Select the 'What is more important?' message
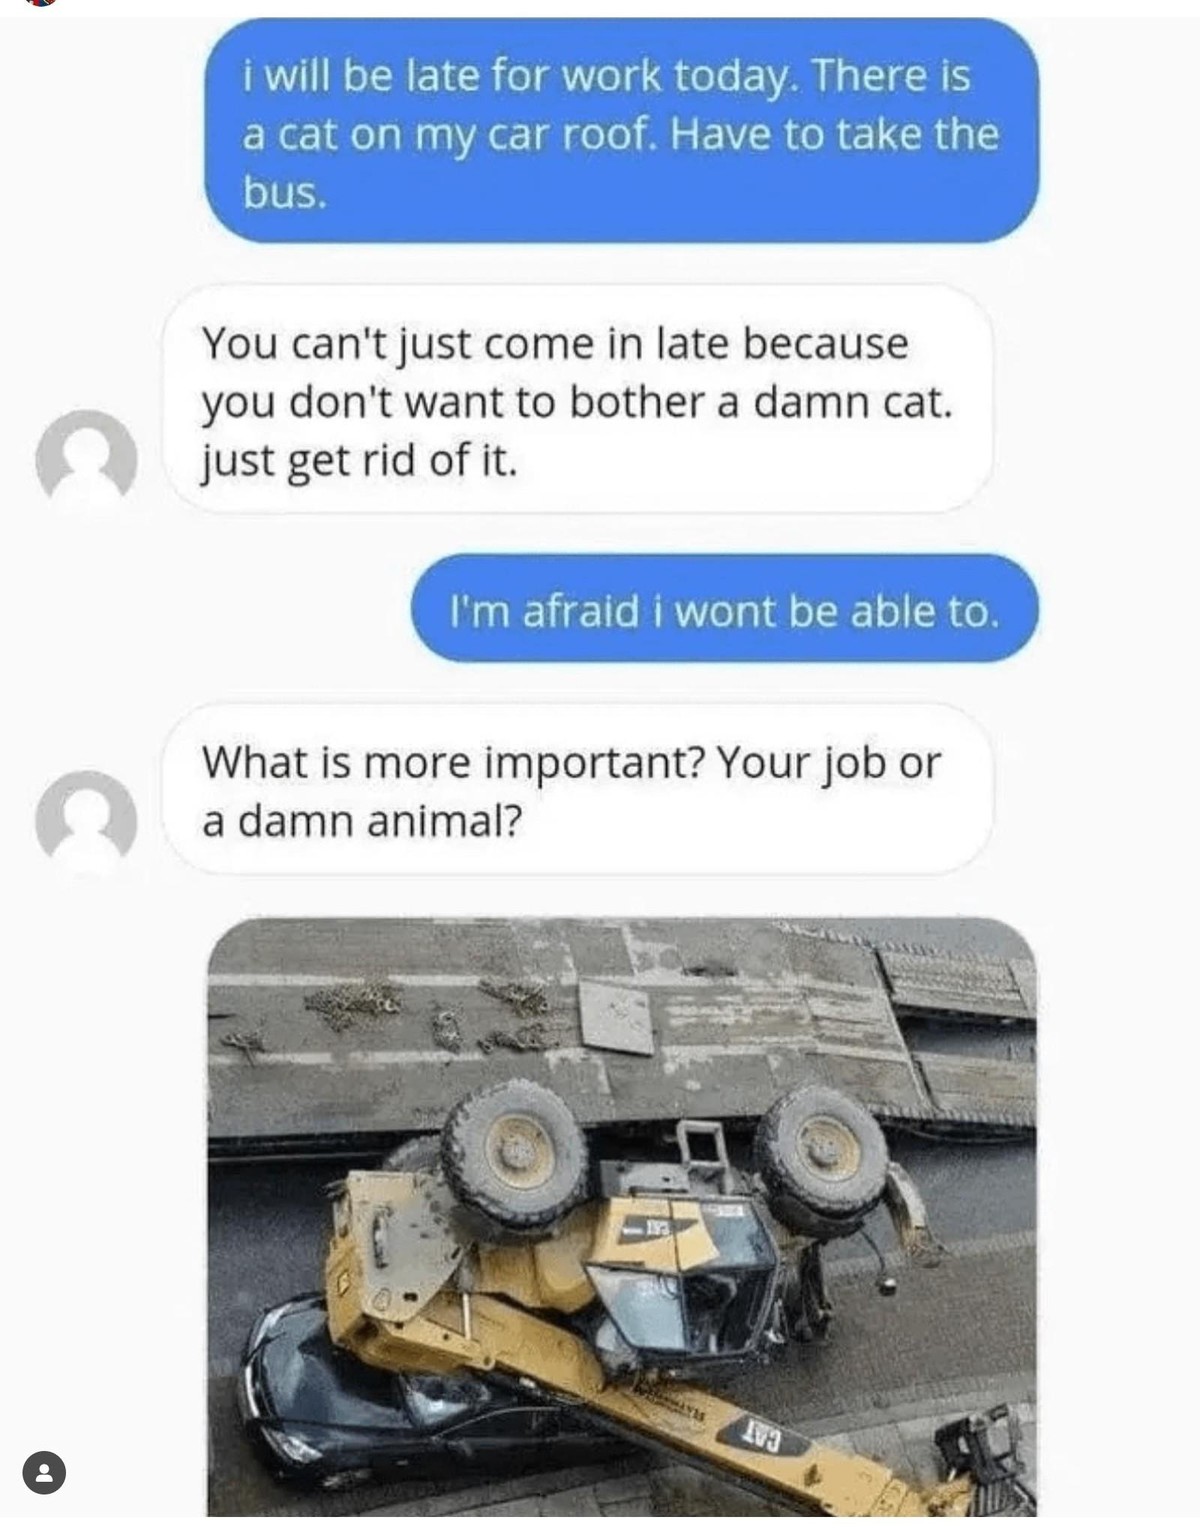Viewport: 1200px width, 1532px height. tap(578, 790)
